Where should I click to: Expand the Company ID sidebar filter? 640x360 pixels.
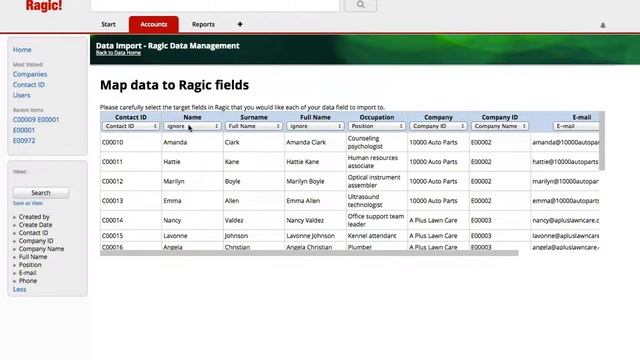pyautogui.click(x=36, y=241)
